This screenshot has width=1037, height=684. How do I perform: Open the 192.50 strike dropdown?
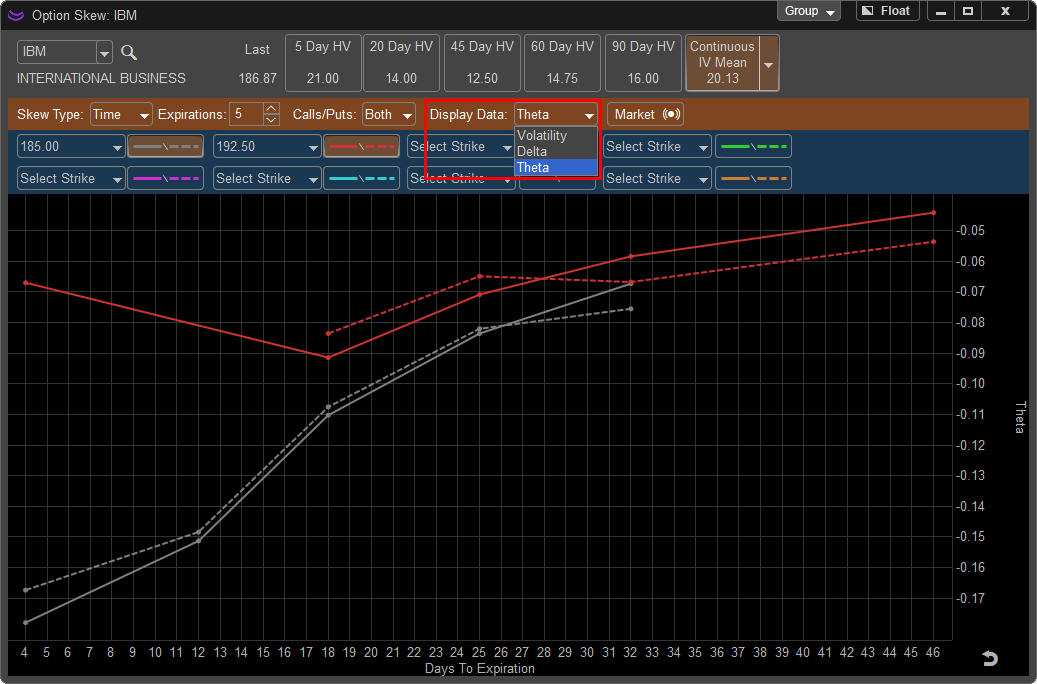[267, 146]
